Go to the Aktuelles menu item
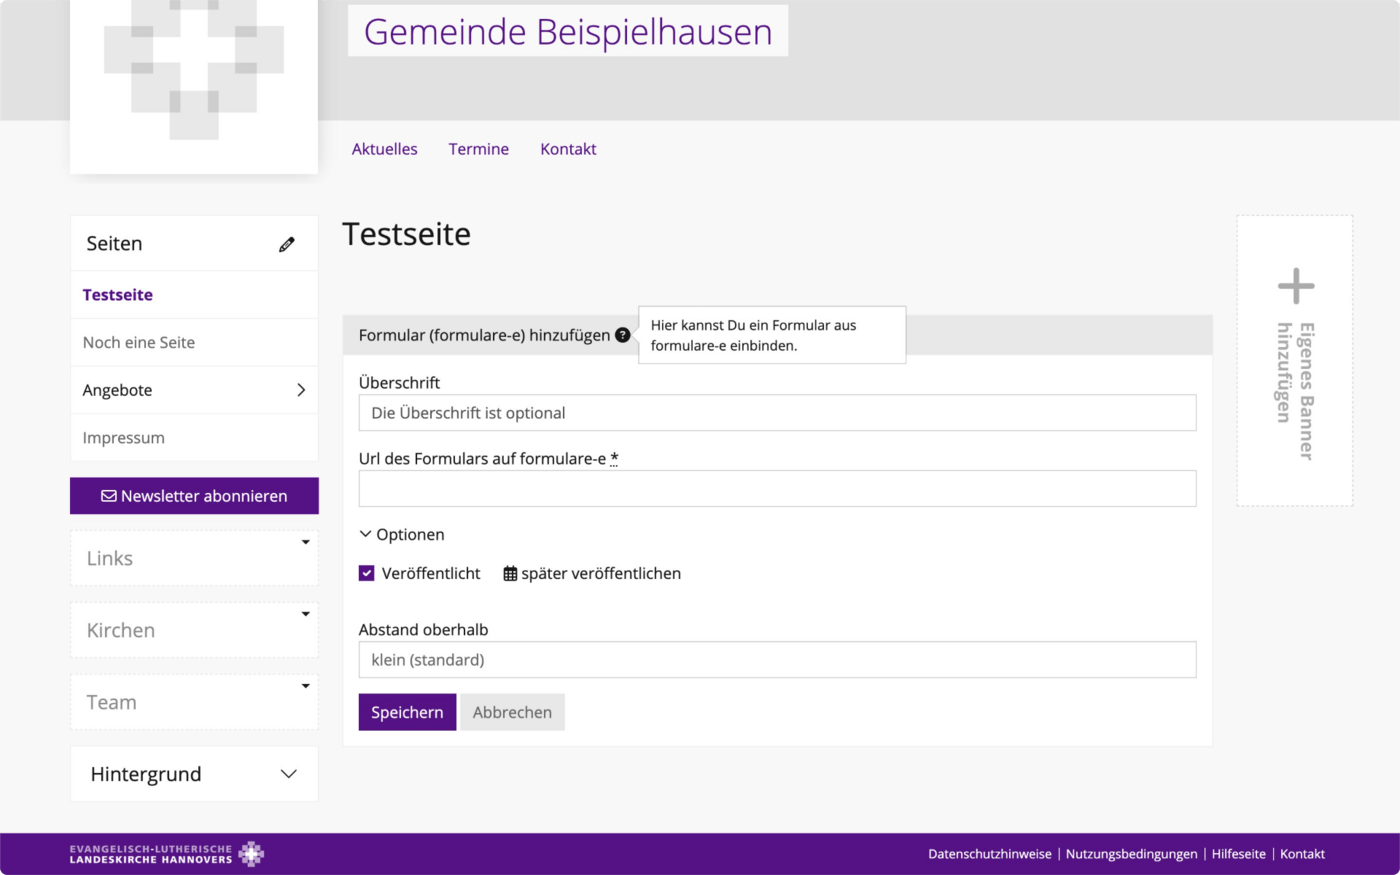 [385, 149]
